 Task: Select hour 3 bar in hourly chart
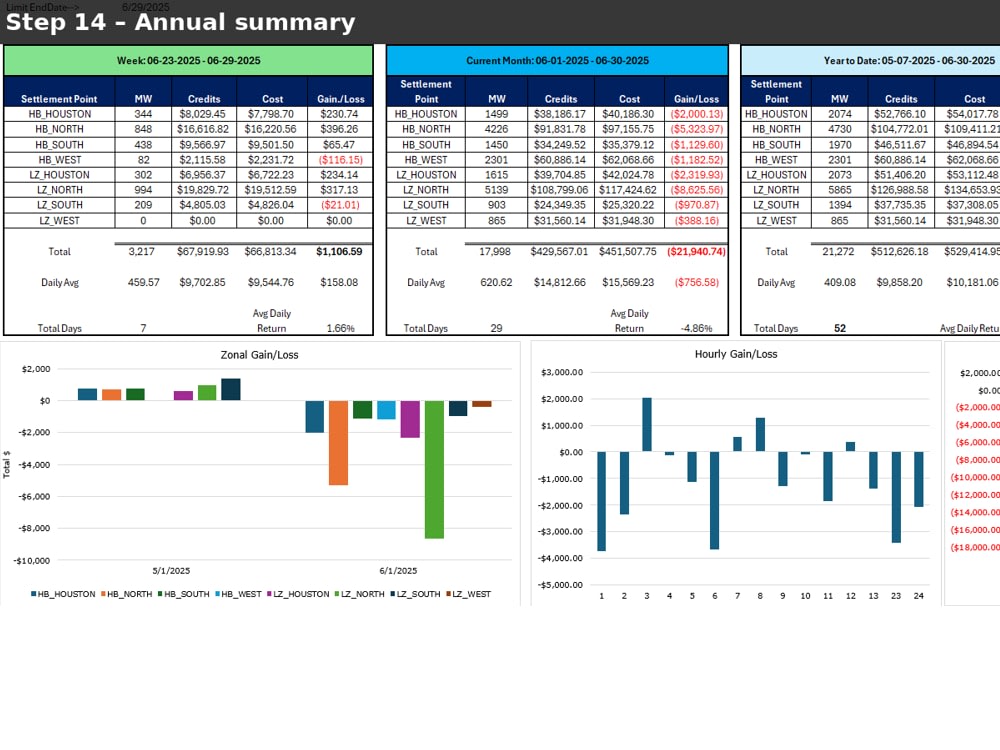647,424
